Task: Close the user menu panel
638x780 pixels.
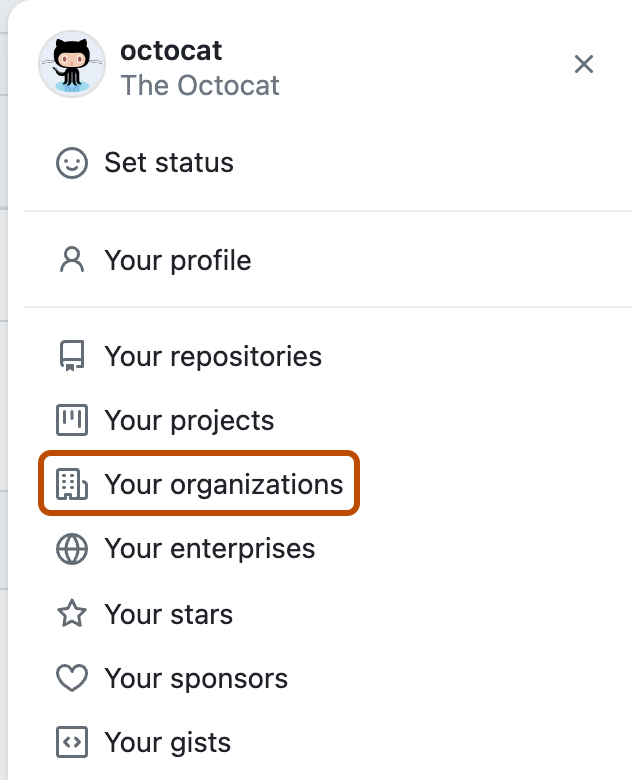Action: pyautogui.click(x=584, y=64)
